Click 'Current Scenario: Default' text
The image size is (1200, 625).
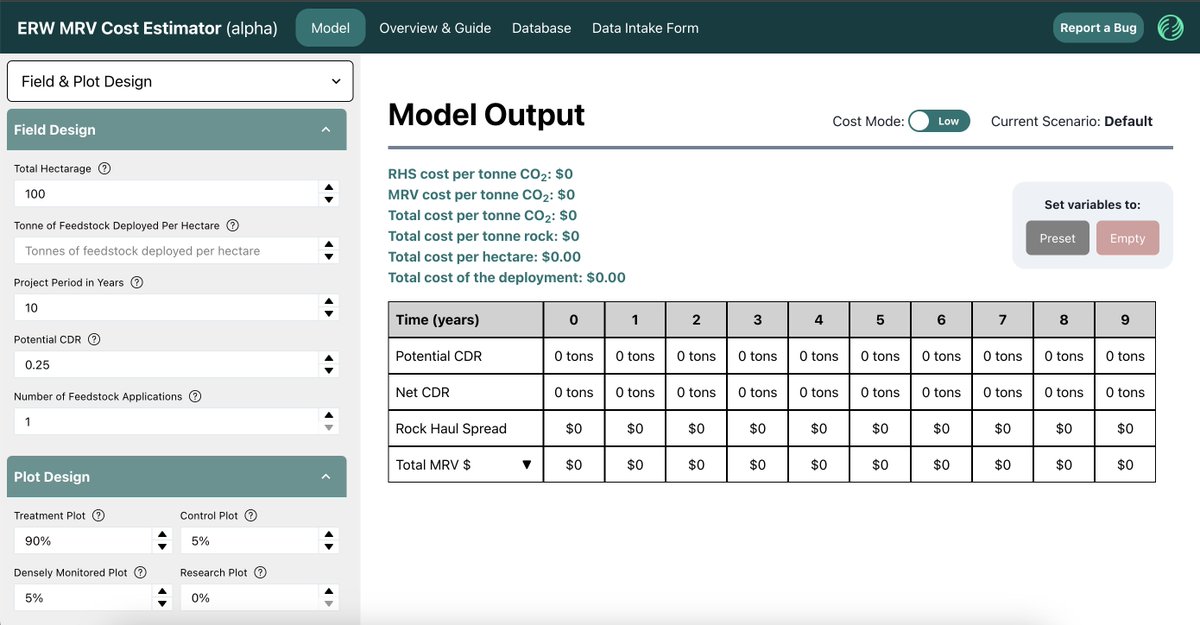[1072, 121]
